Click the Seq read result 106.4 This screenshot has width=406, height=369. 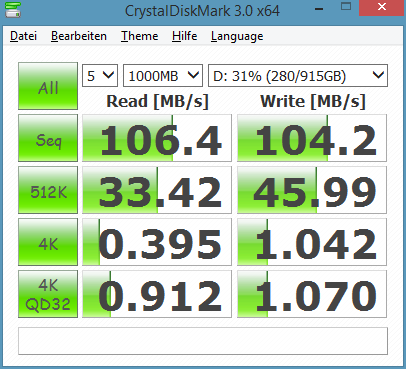click(x=157, y=138)
